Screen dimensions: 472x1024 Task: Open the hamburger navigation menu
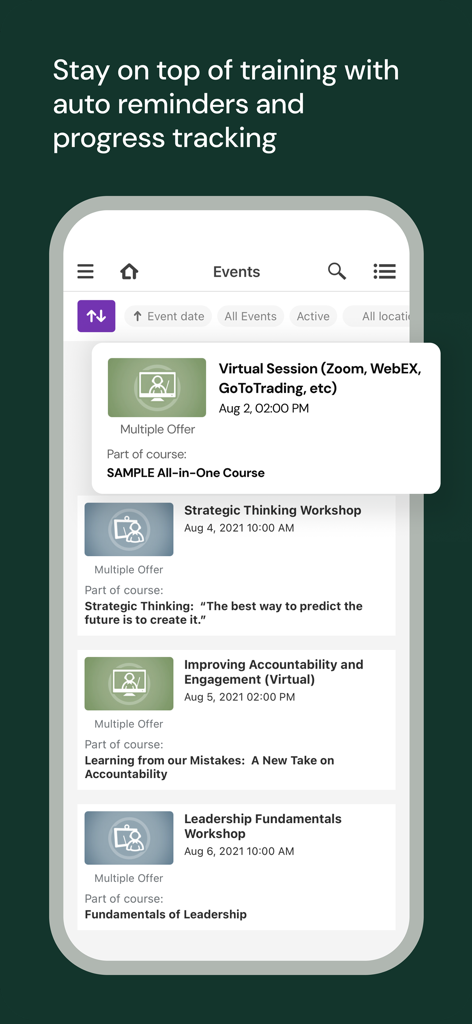(x=86, y=271)
